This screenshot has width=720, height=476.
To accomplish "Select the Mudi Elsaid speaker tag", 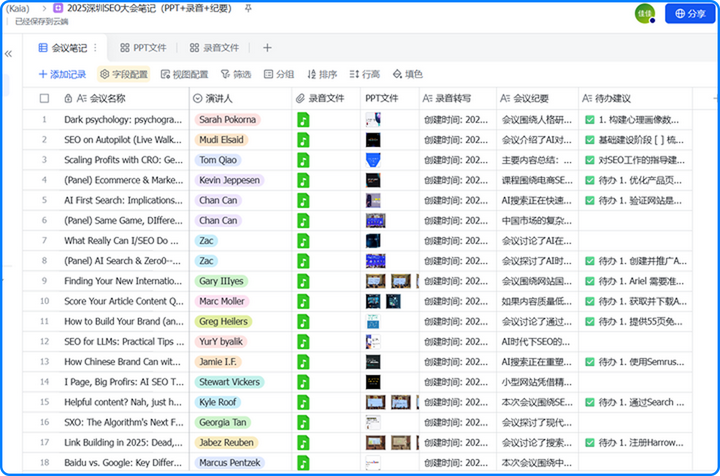I will 221,140.
